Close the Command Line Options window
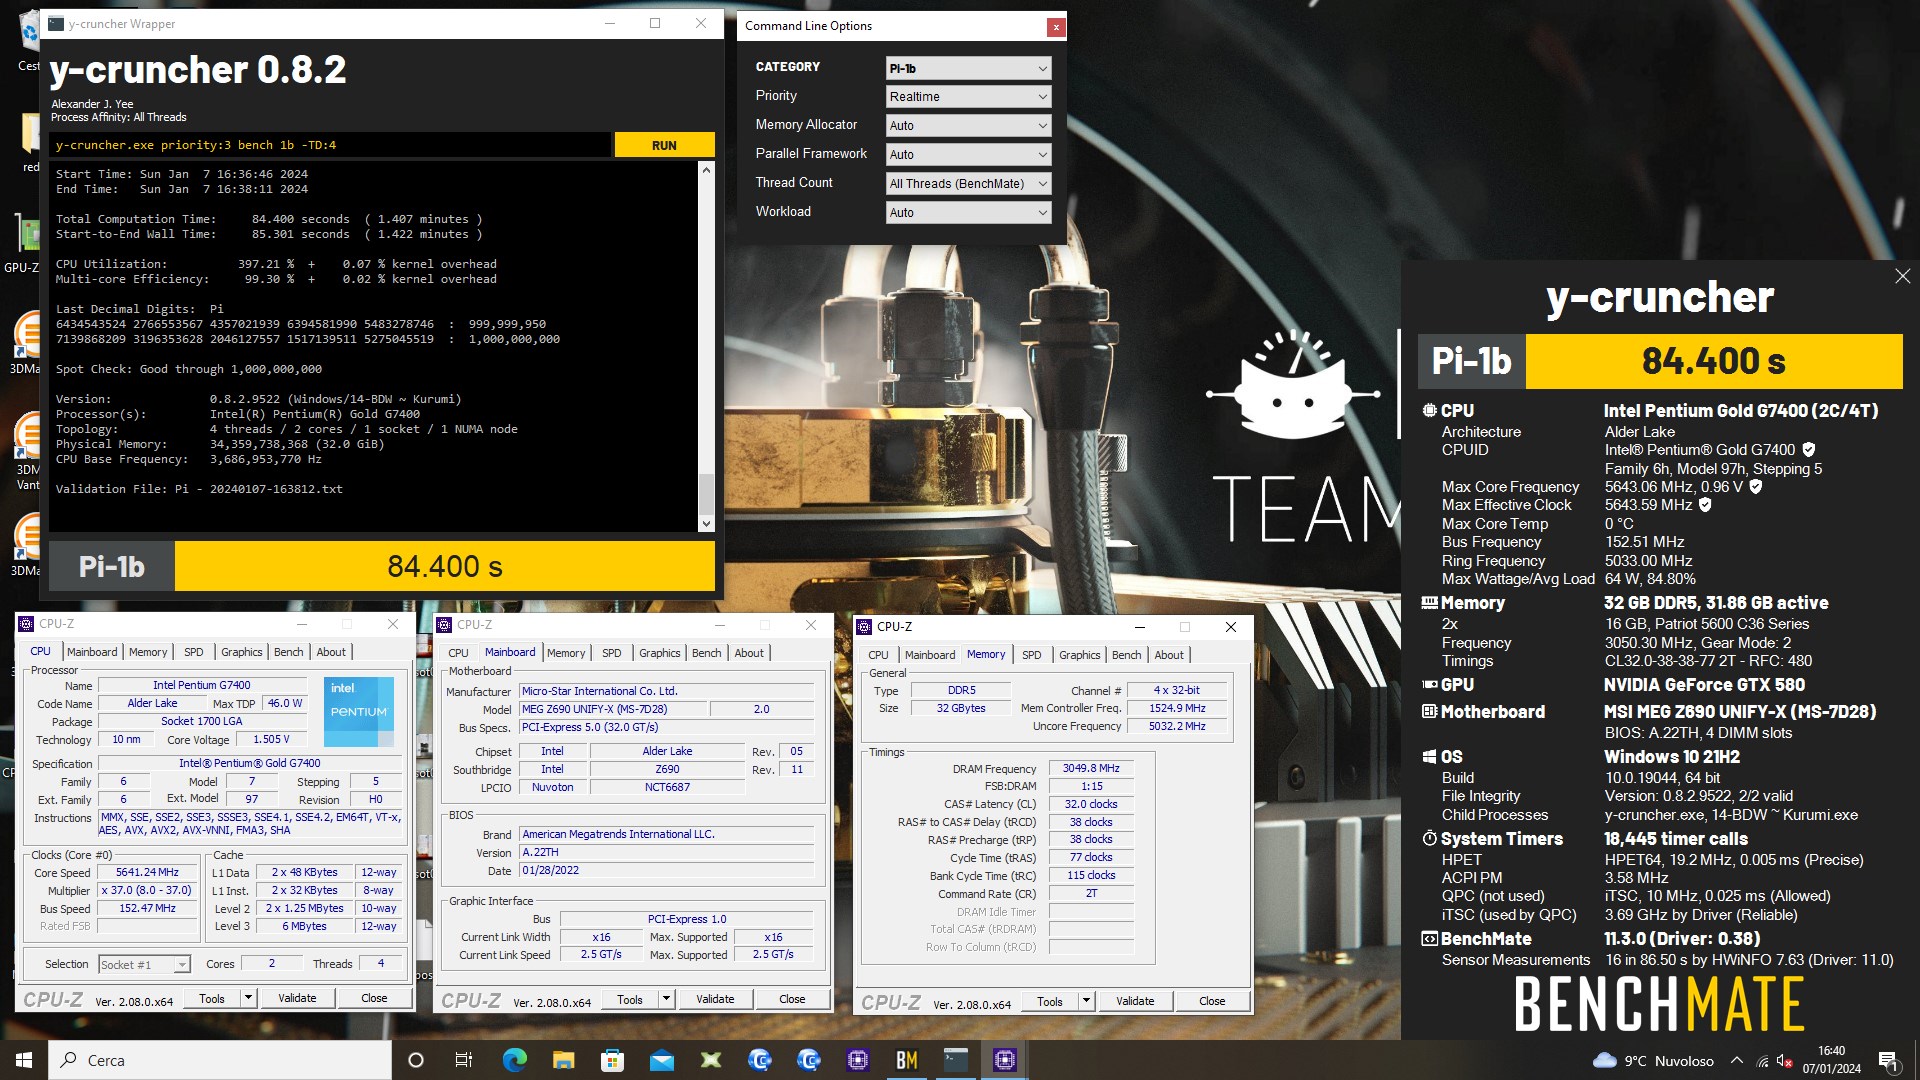This screenshot has height=1080, width=1920. coord(1055,27)
